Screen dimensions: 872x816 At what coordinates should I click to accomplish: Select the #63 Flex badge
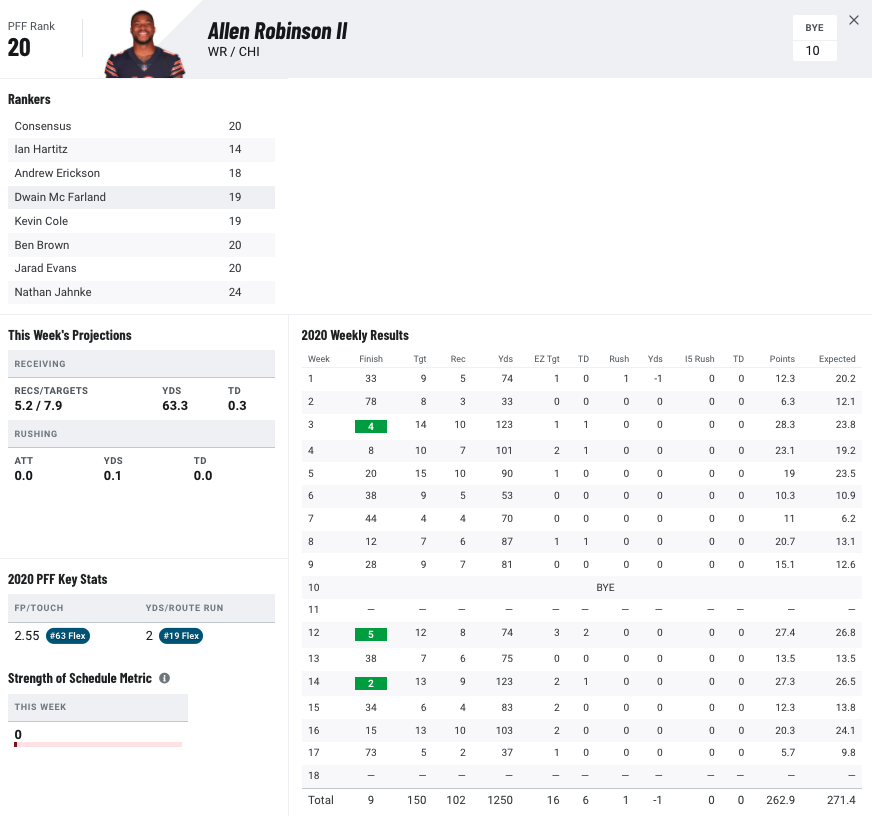tap(68, 636)
